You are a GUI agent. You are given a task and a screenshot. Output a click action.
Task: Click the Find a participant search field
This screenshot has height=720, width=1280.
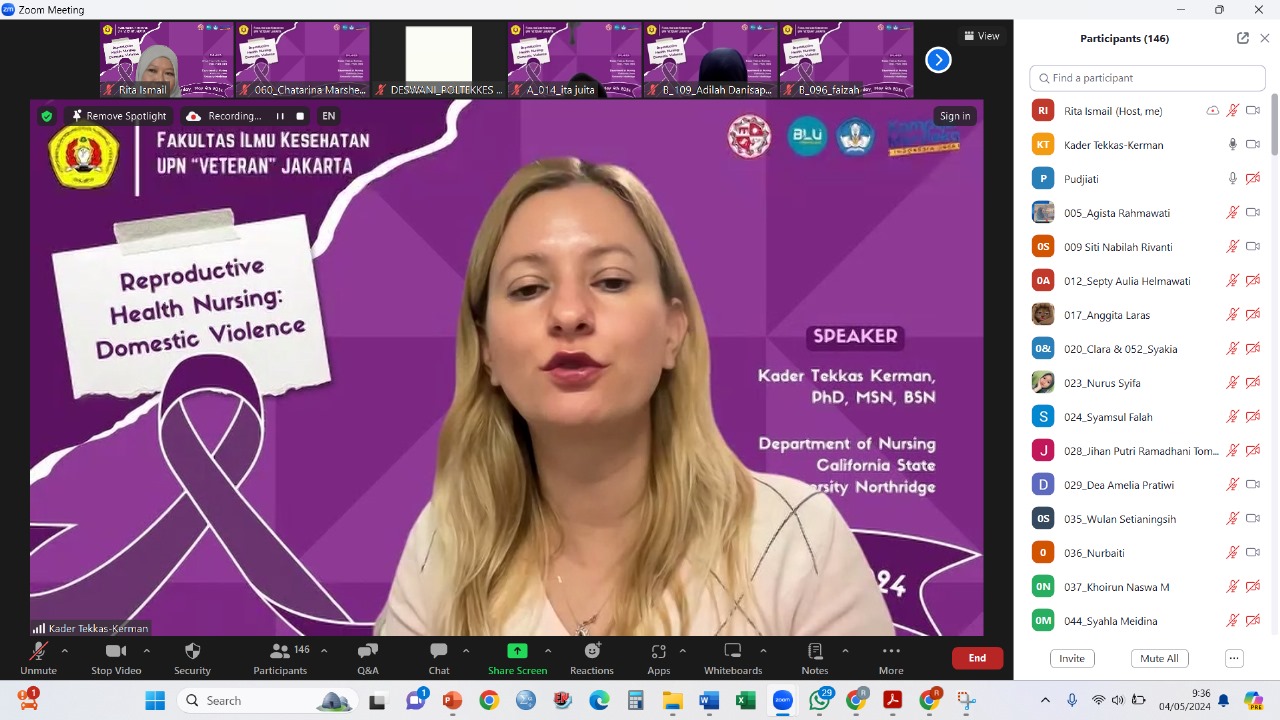[1146, 78]
